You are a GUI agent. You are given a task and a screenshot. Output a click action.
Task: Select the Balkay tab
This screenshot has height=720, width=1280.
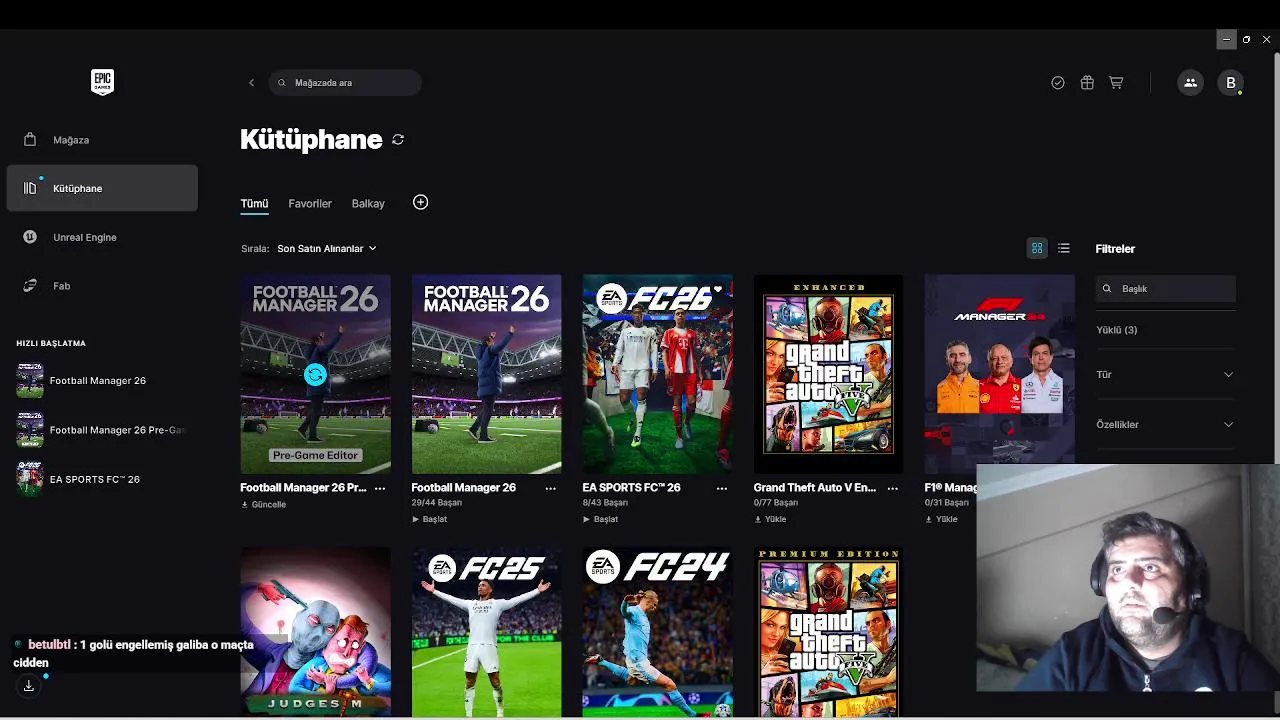pyautogui.click(x=368, y=203)
